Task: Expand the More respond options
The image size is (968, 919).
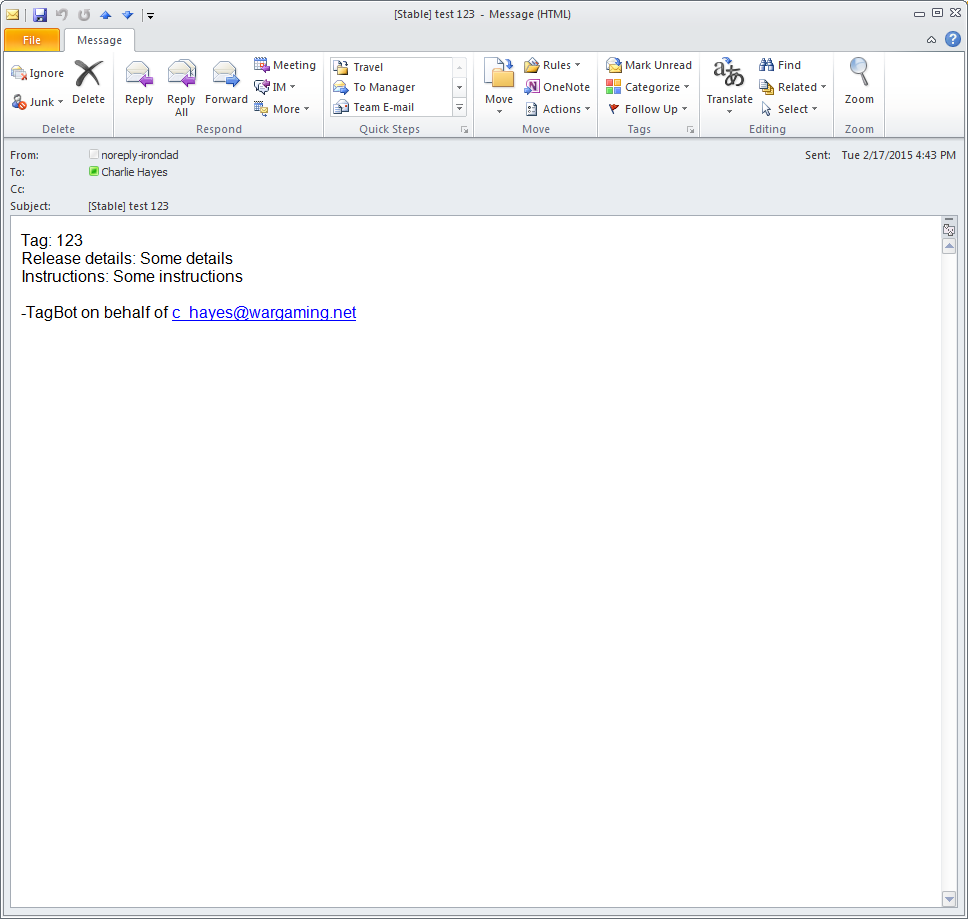Action: tap(306, 109)
